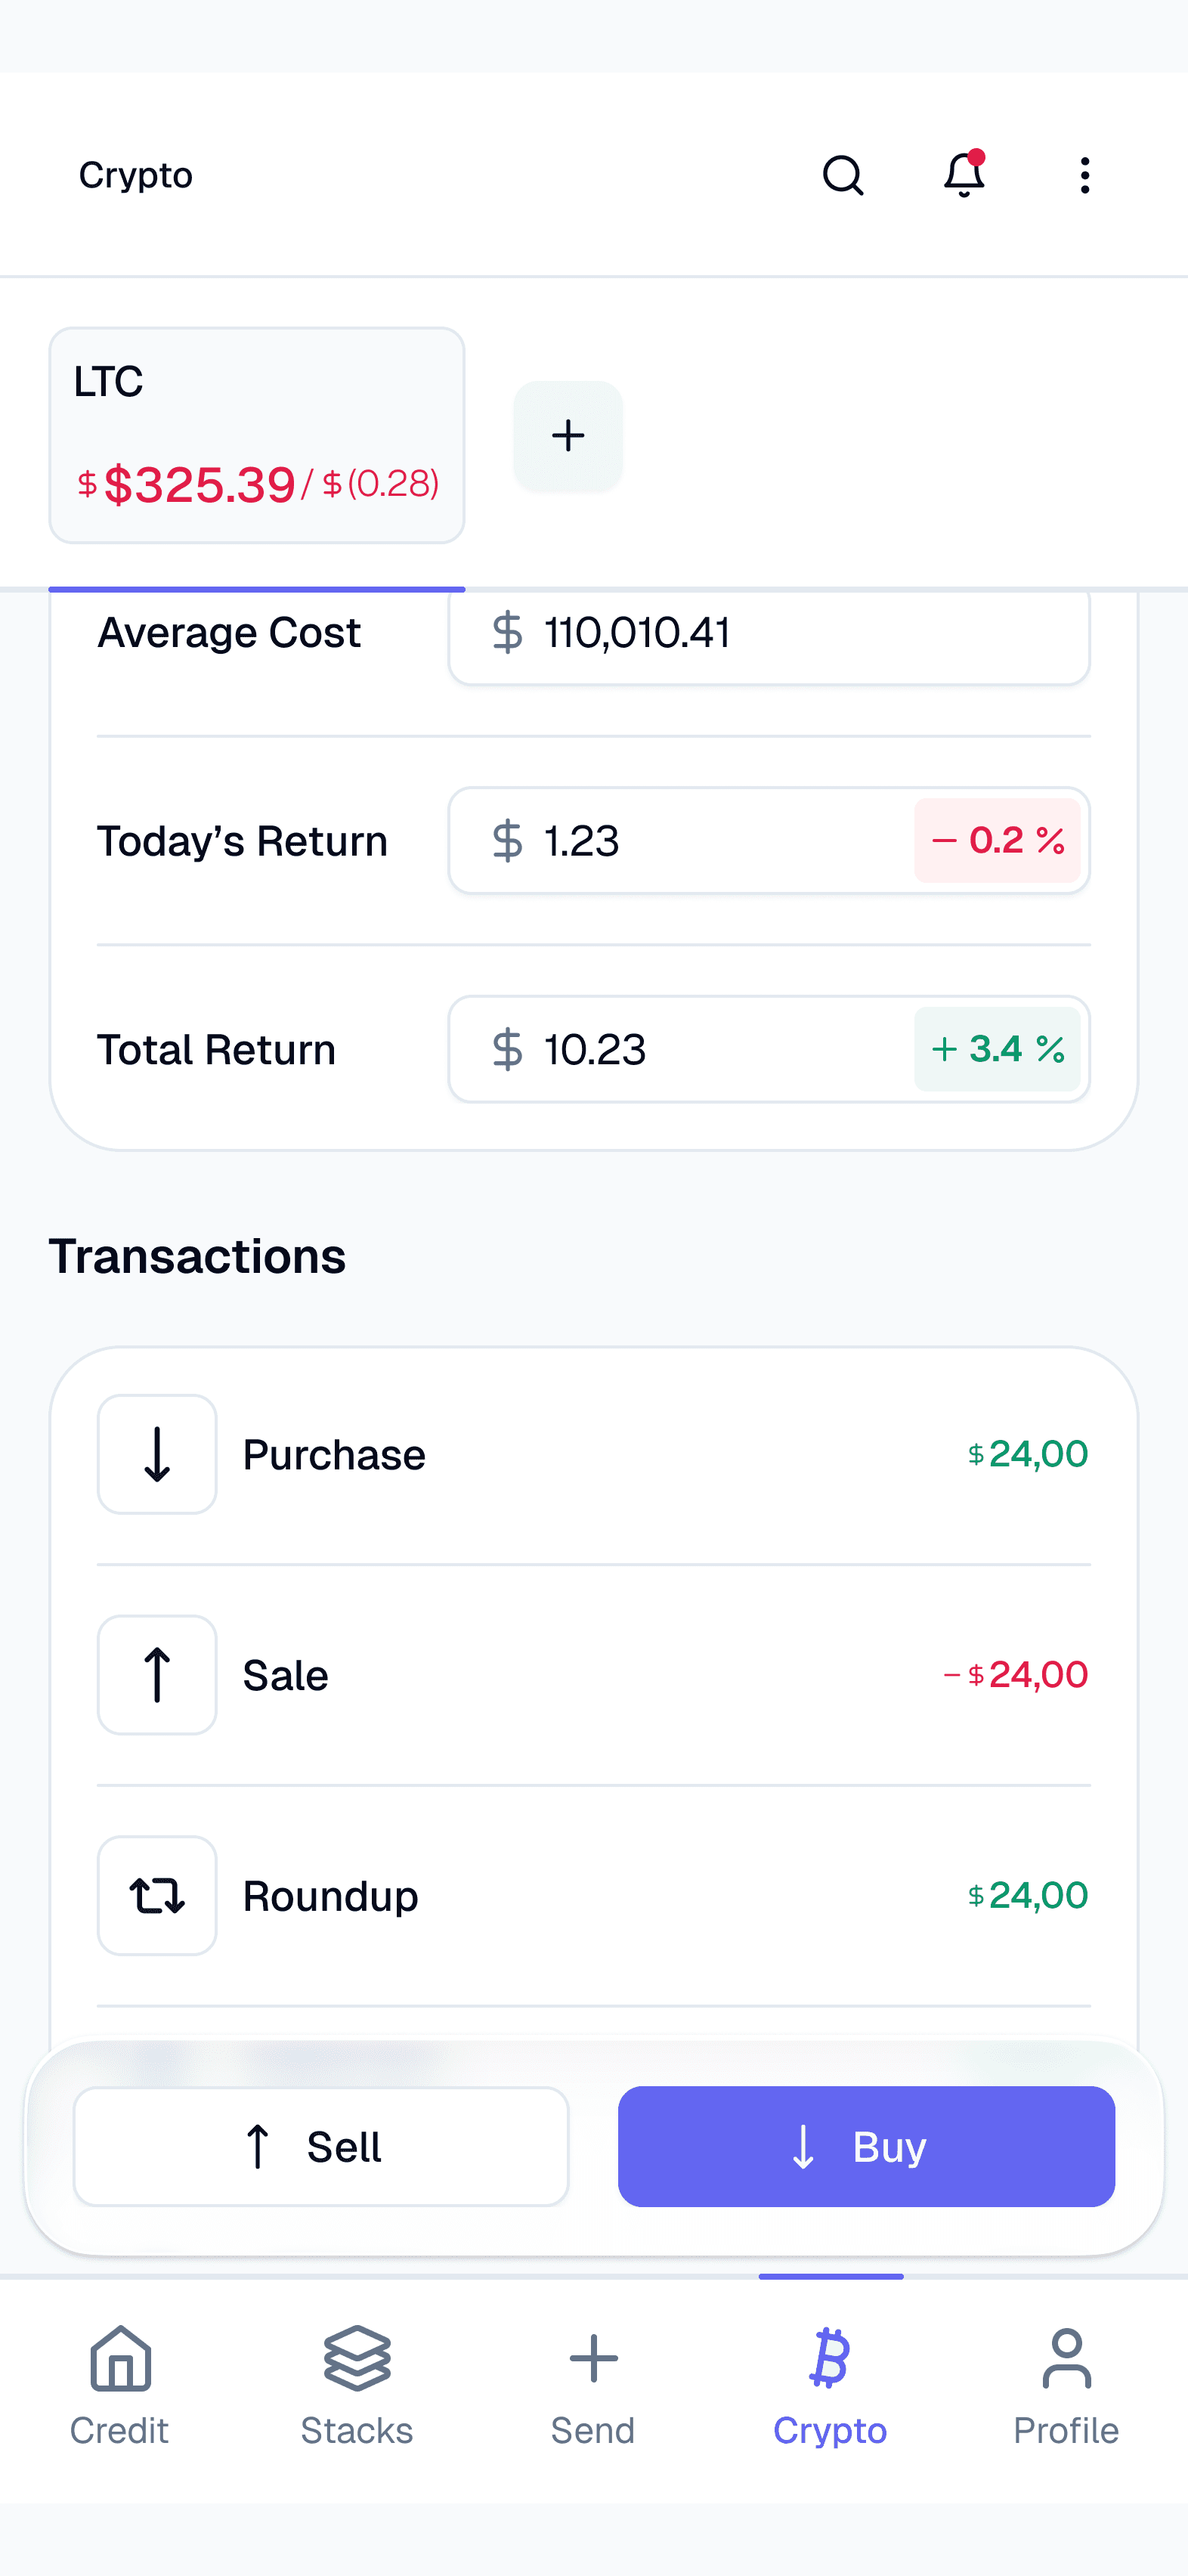This screenshot has width=1188, height=2576.
Task: Tap the +3.4 % change badge
Action: (997, 1049)
